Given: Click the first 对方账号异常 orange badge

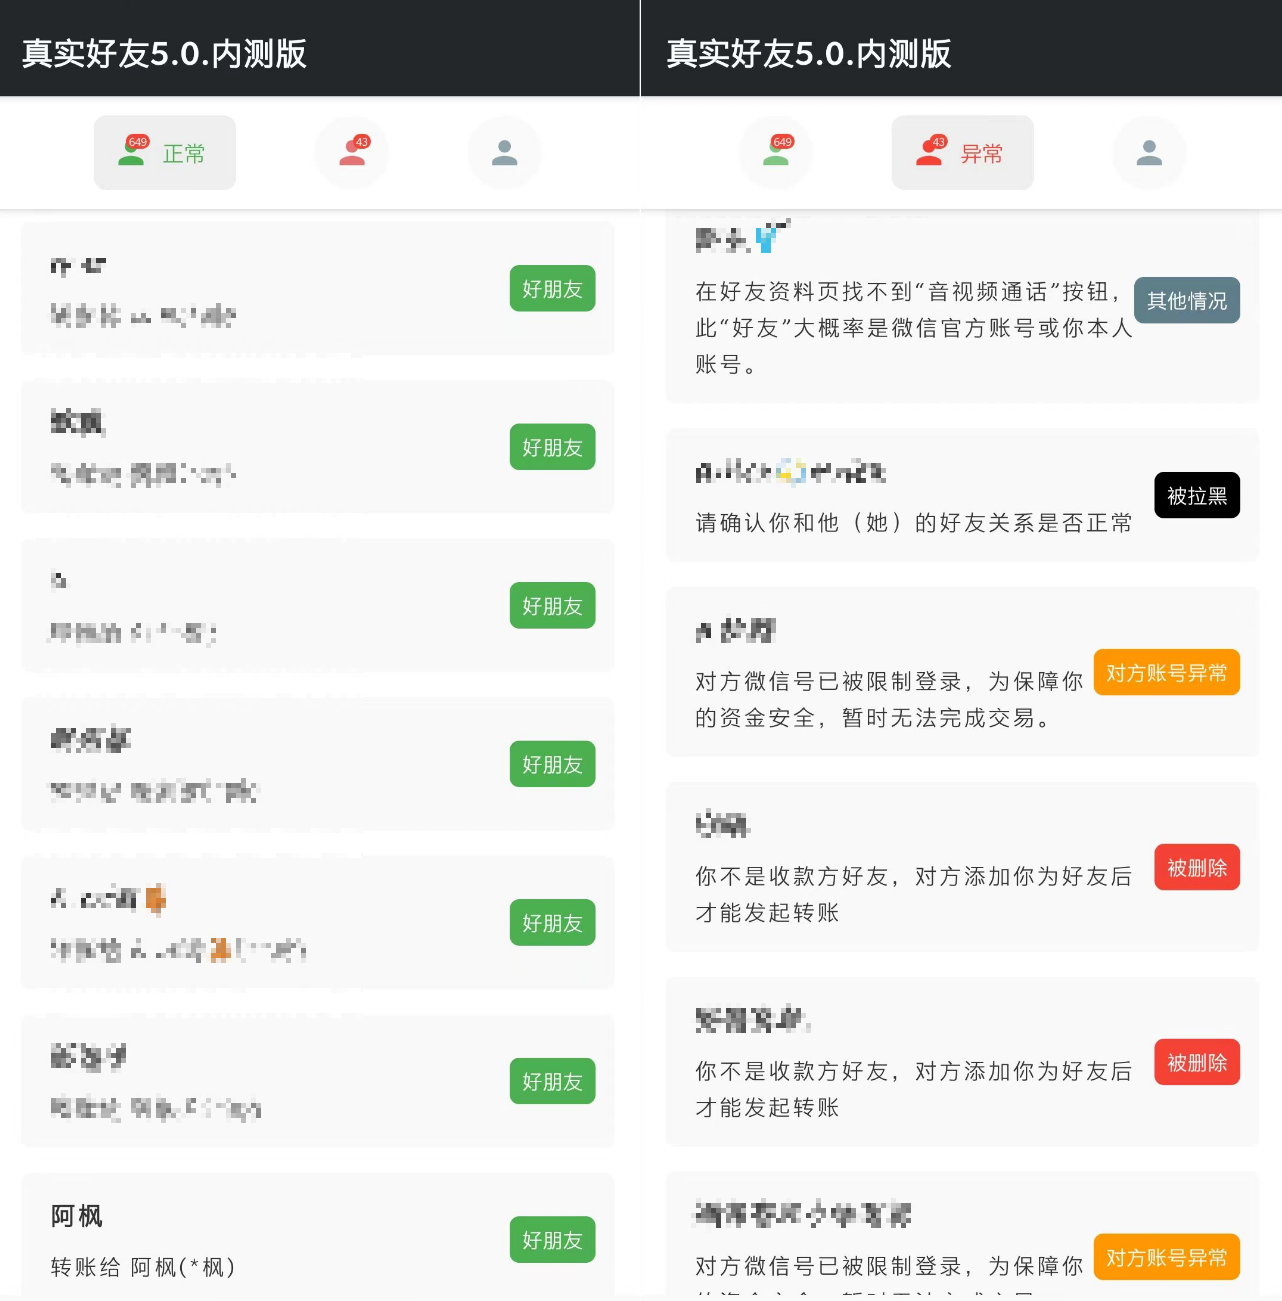Looking at the screenshot, I should pos(1167,672).
